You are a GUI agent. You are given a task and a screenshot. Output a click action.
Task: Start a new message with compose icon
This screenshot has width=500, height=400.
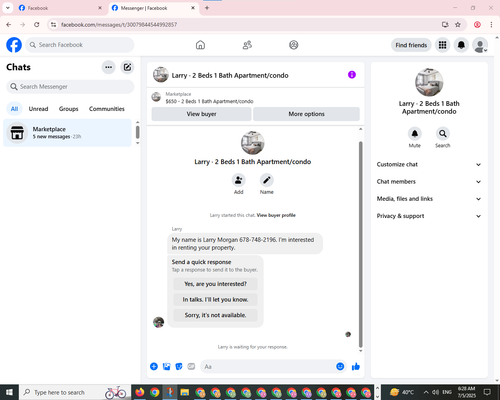[127, 67]
